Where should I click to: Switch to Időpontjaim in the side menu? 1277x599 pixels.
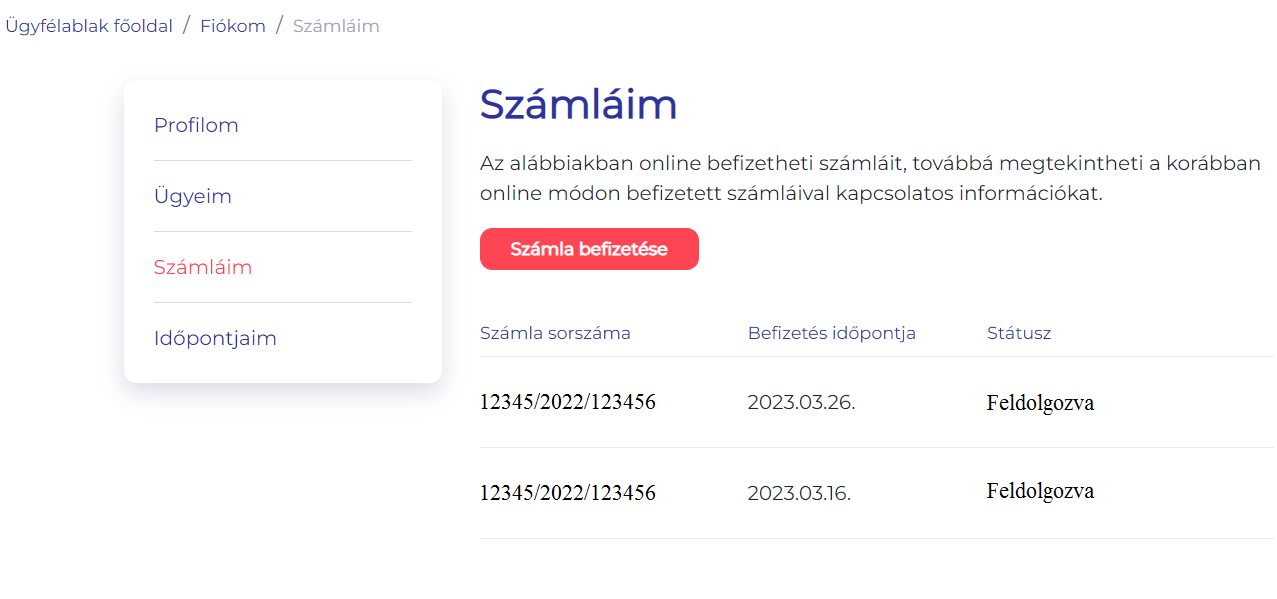click(x=215, y=339)
